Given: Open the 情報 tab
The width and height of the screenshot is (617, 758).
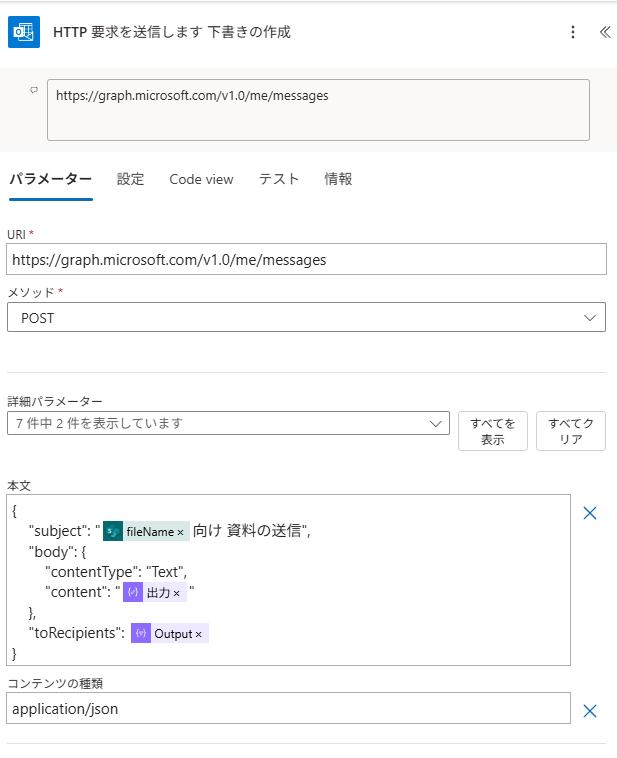Looking at the screenshot, I should pos(338,179).
